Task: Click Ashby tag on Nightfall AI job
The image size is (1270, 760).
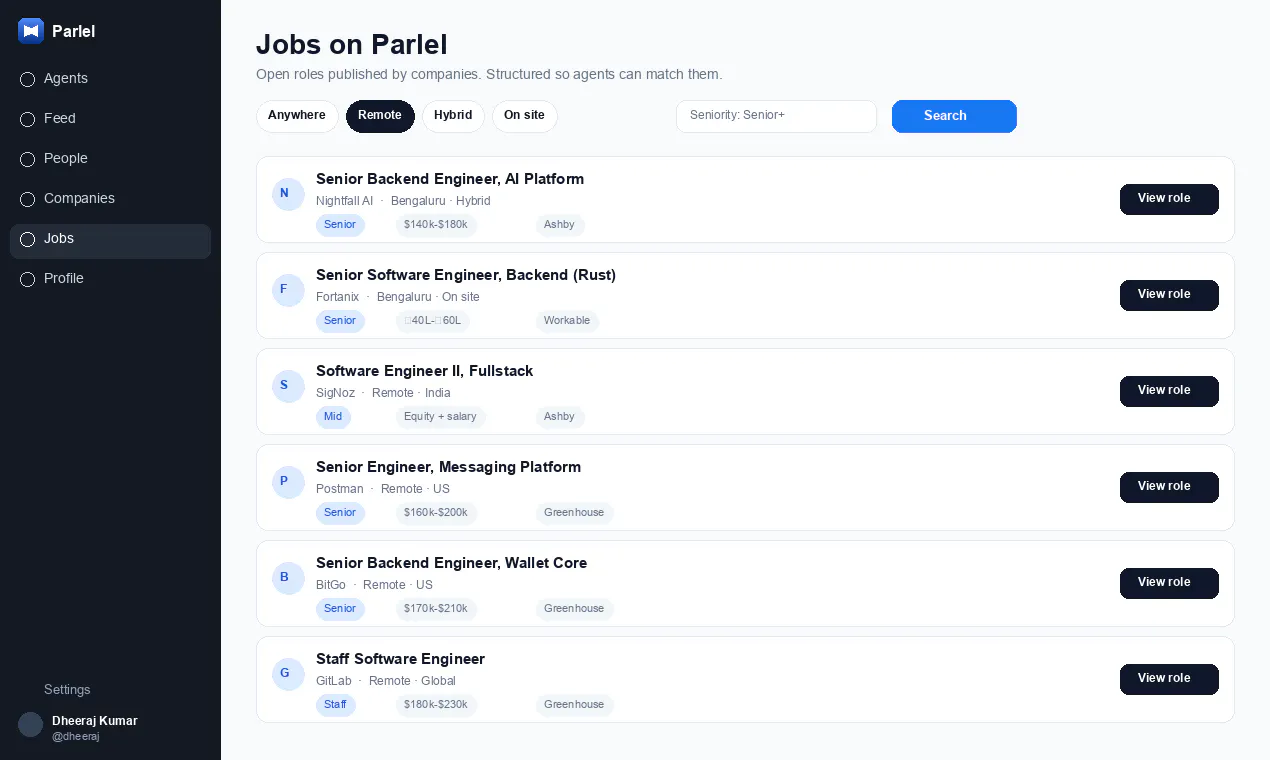Action: pos(559,225)
